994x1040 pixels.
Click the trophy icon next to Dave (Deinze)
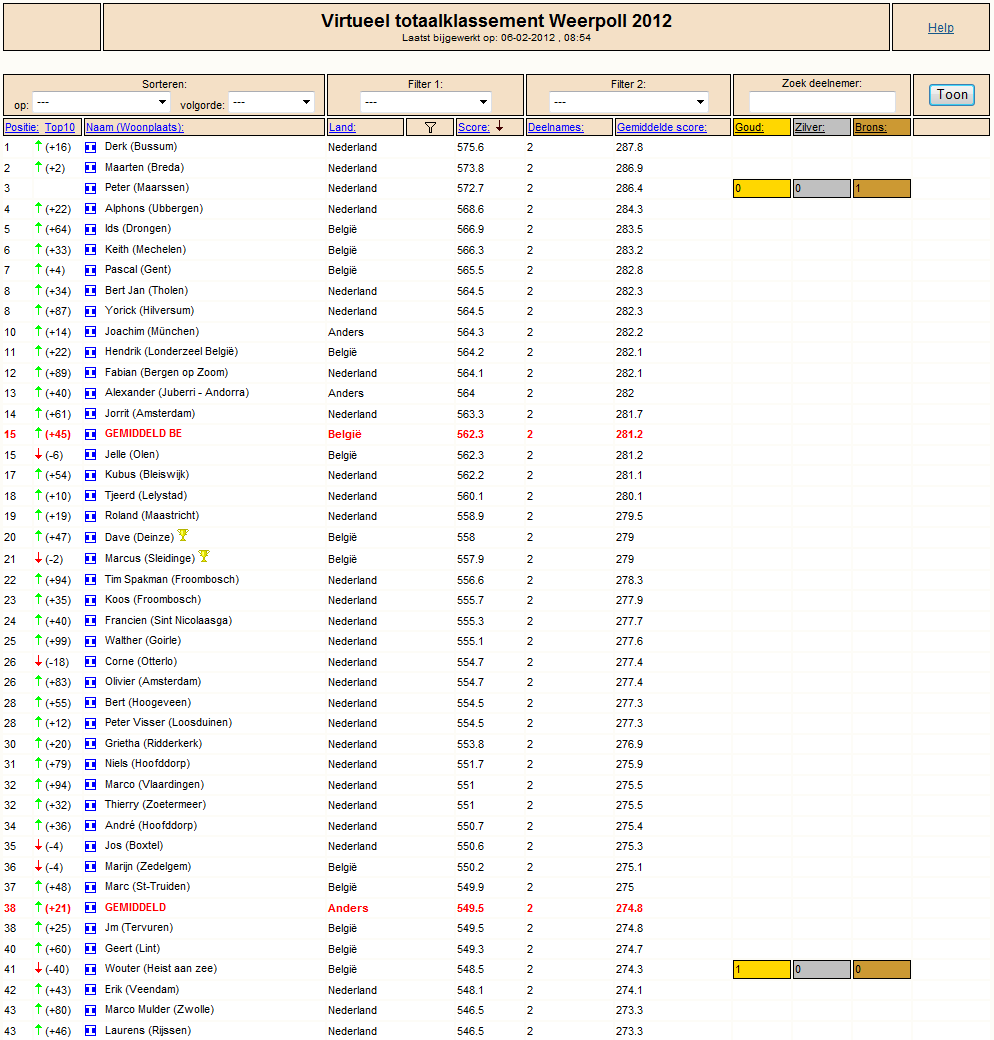click(x=183, y=535)
